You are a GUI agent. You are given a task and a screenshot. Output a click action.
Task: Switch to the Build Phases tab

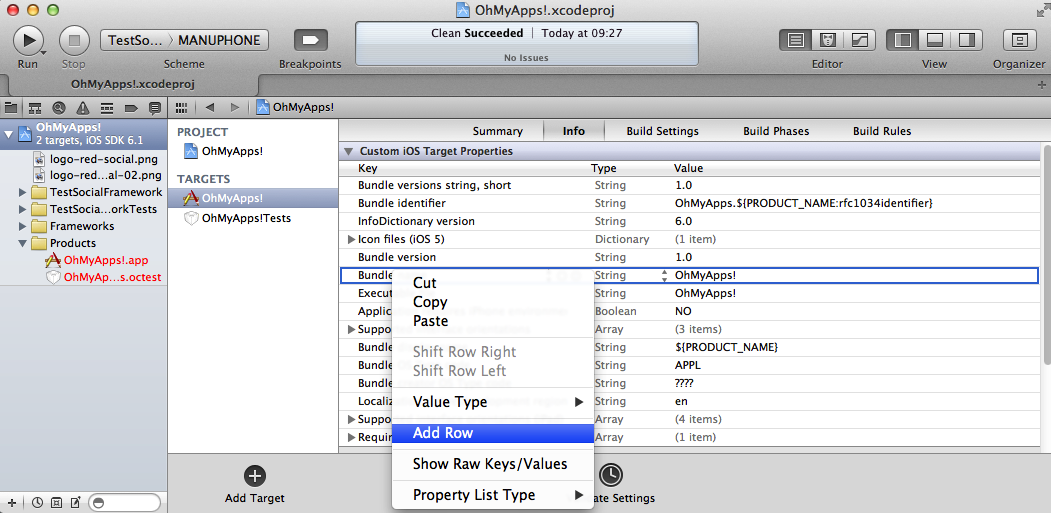coord(776,131)
